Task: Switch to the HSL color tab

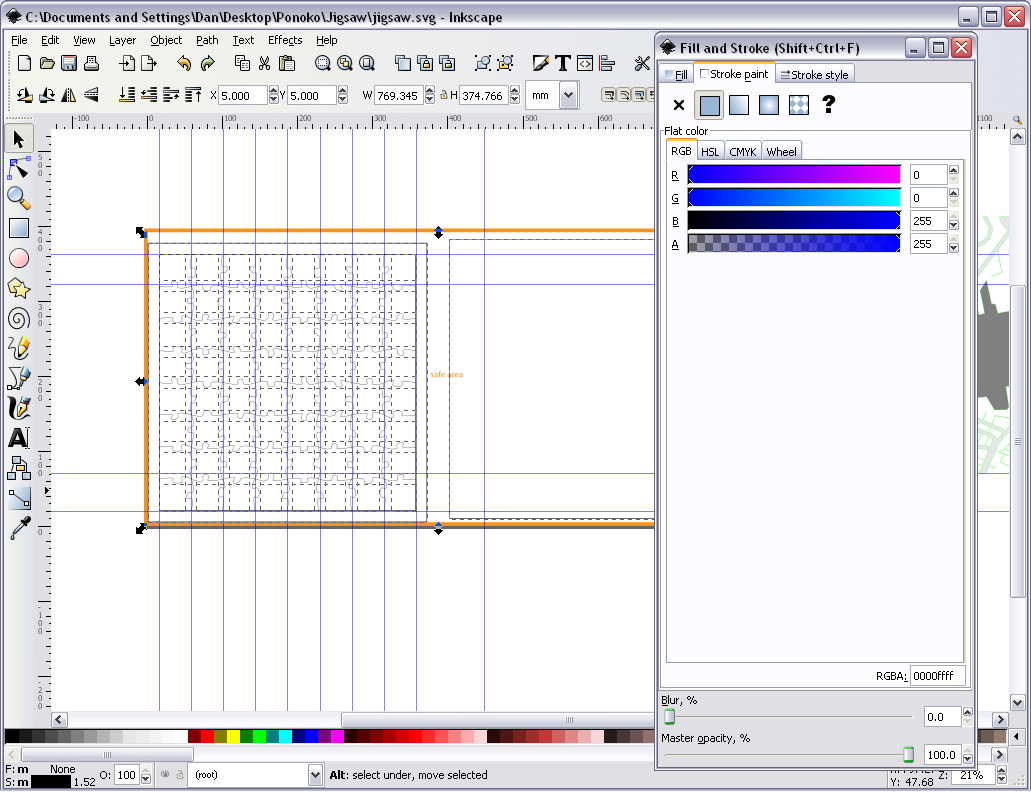Action: tap(710, 151)
